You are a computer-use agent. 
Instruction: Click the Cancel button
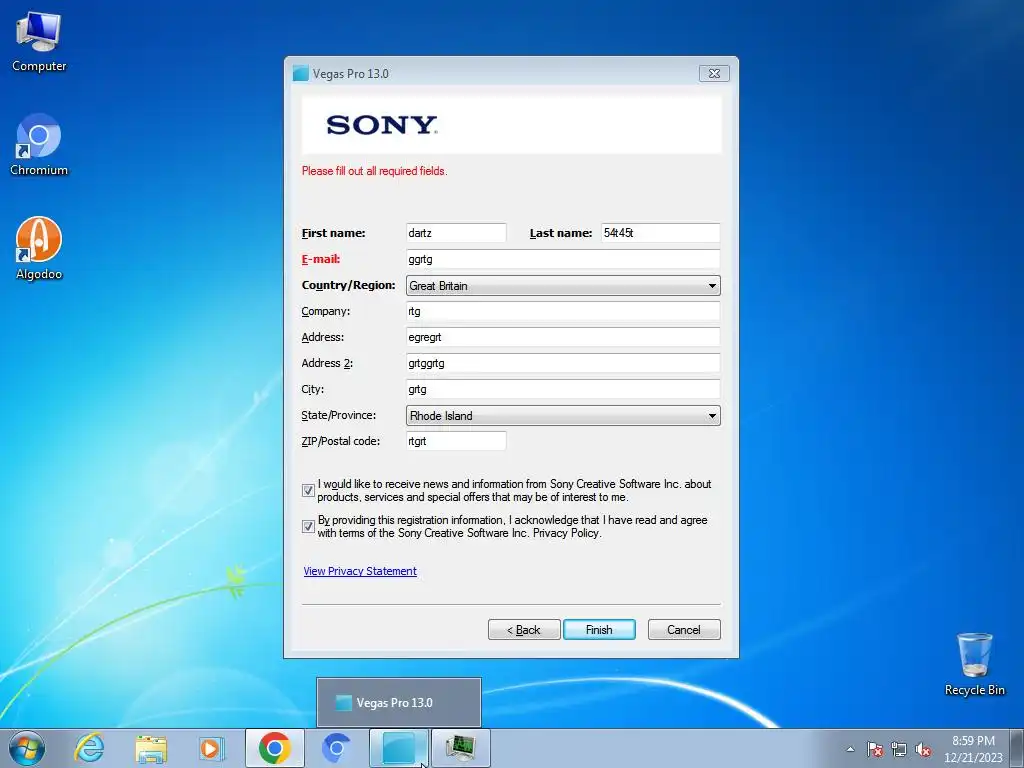coord(684,630)
